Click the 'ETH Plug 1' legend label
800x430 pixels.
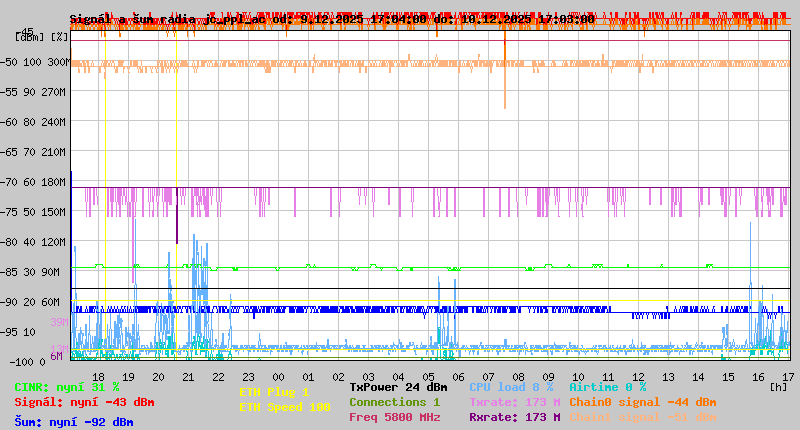tap(274, 392)
